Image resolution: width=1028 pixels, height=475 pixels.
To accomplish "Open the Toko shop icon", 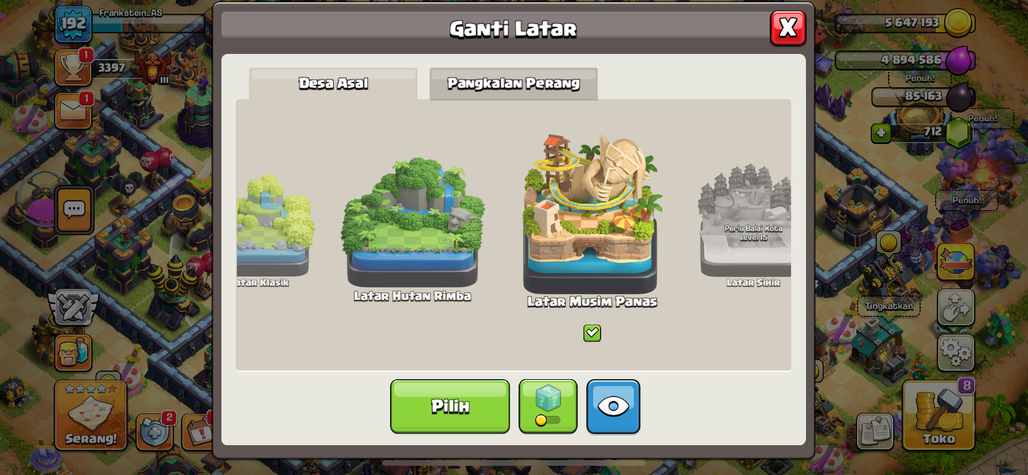I will [939, 415].
